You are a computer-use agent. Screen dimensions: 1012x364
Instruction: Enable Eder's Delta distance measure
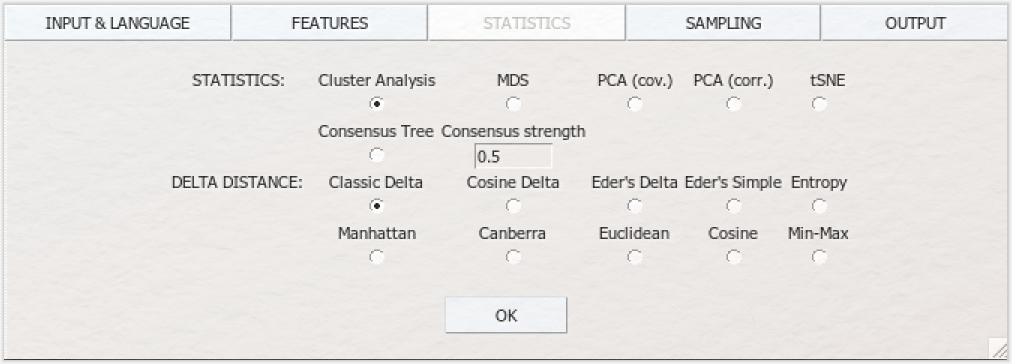tap(635, 206)
